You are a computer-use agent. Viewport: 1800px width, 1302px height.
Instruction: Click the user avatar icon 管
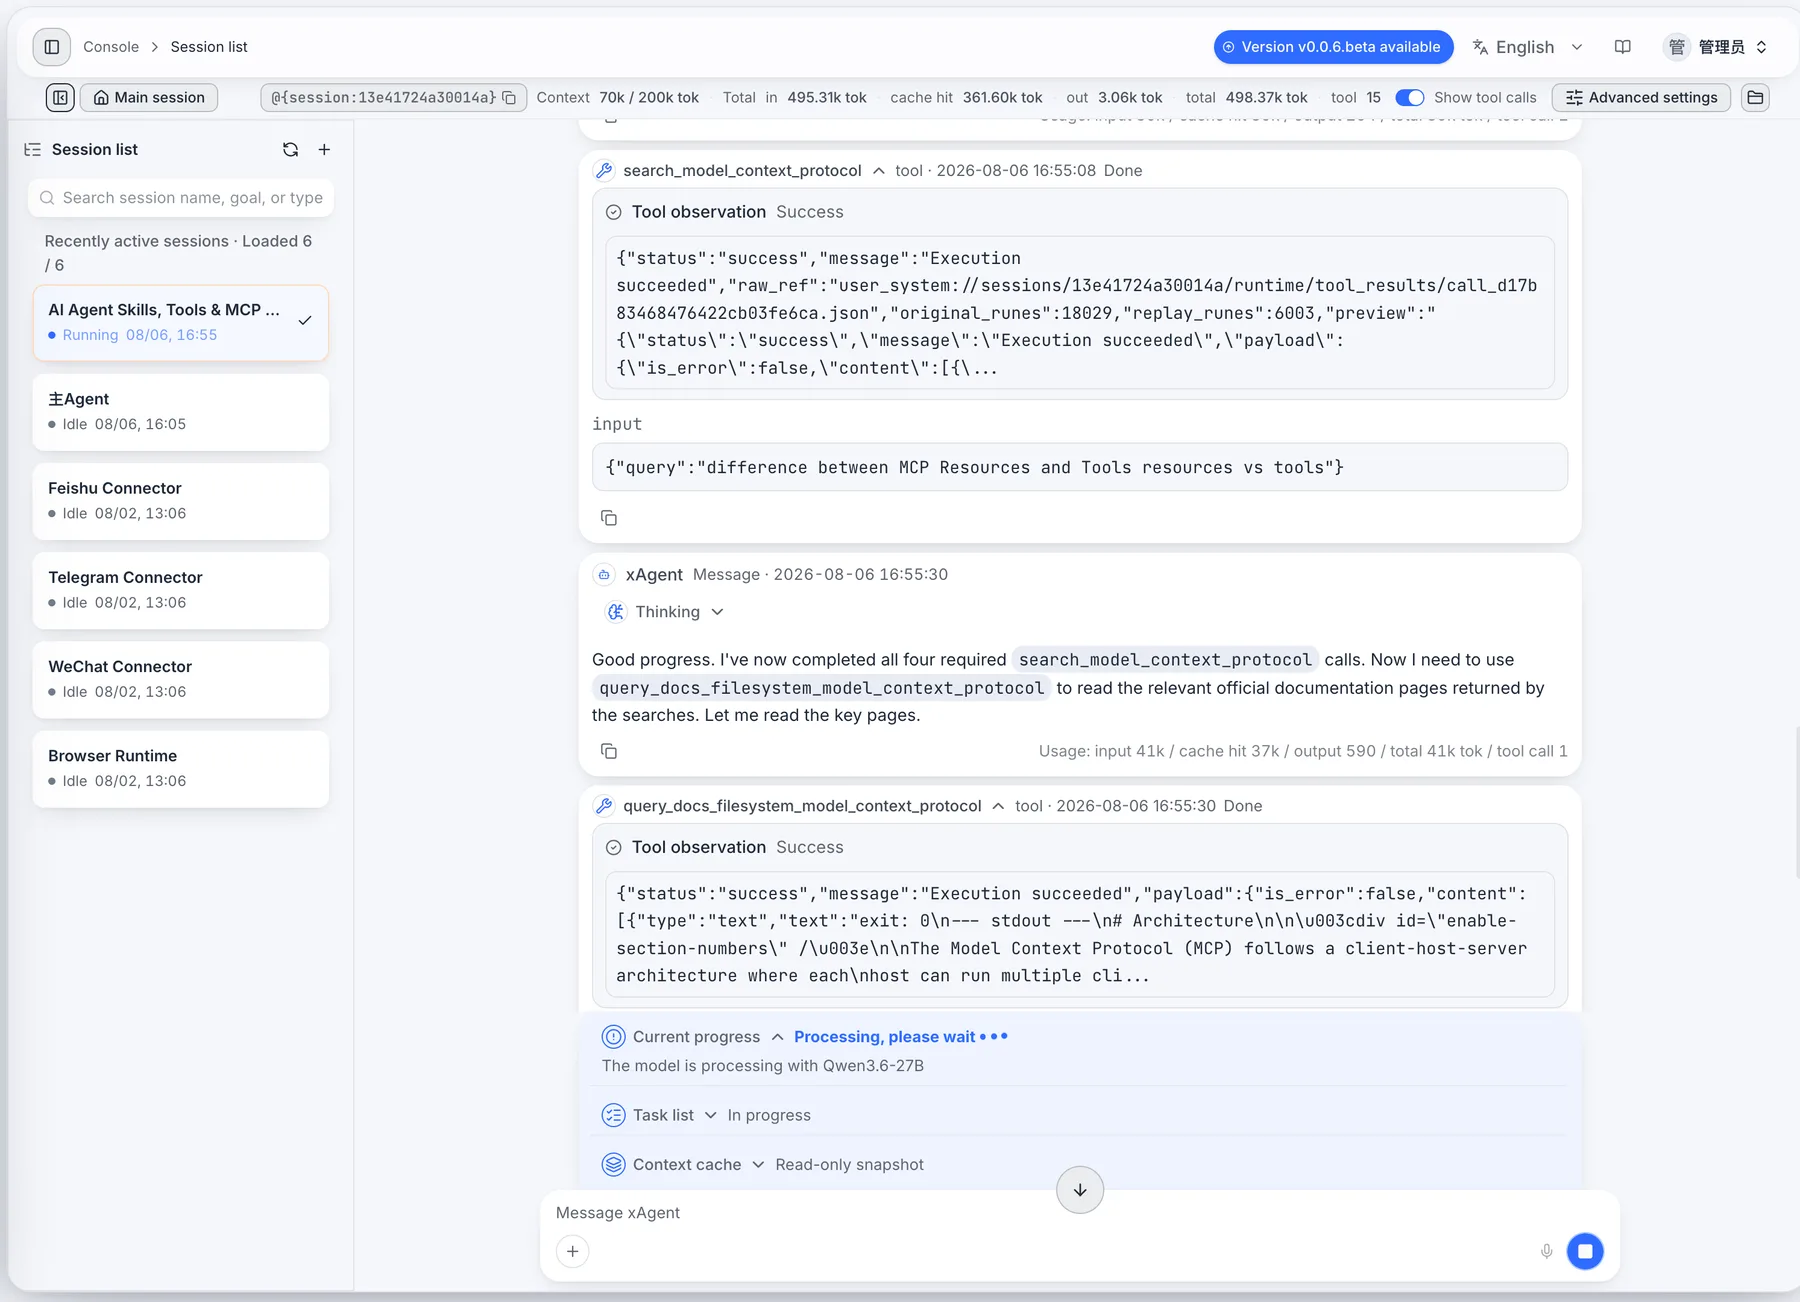click(x=1677, y=47)
